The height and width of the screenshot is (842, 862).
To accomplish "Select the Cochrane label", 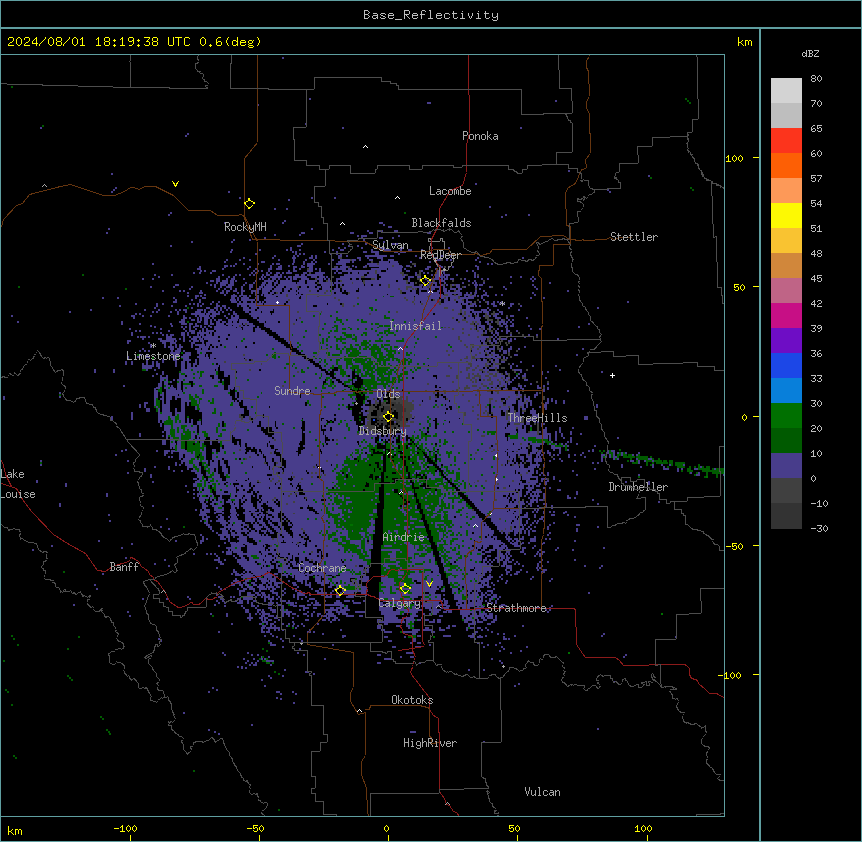I will tap(322, 568).
